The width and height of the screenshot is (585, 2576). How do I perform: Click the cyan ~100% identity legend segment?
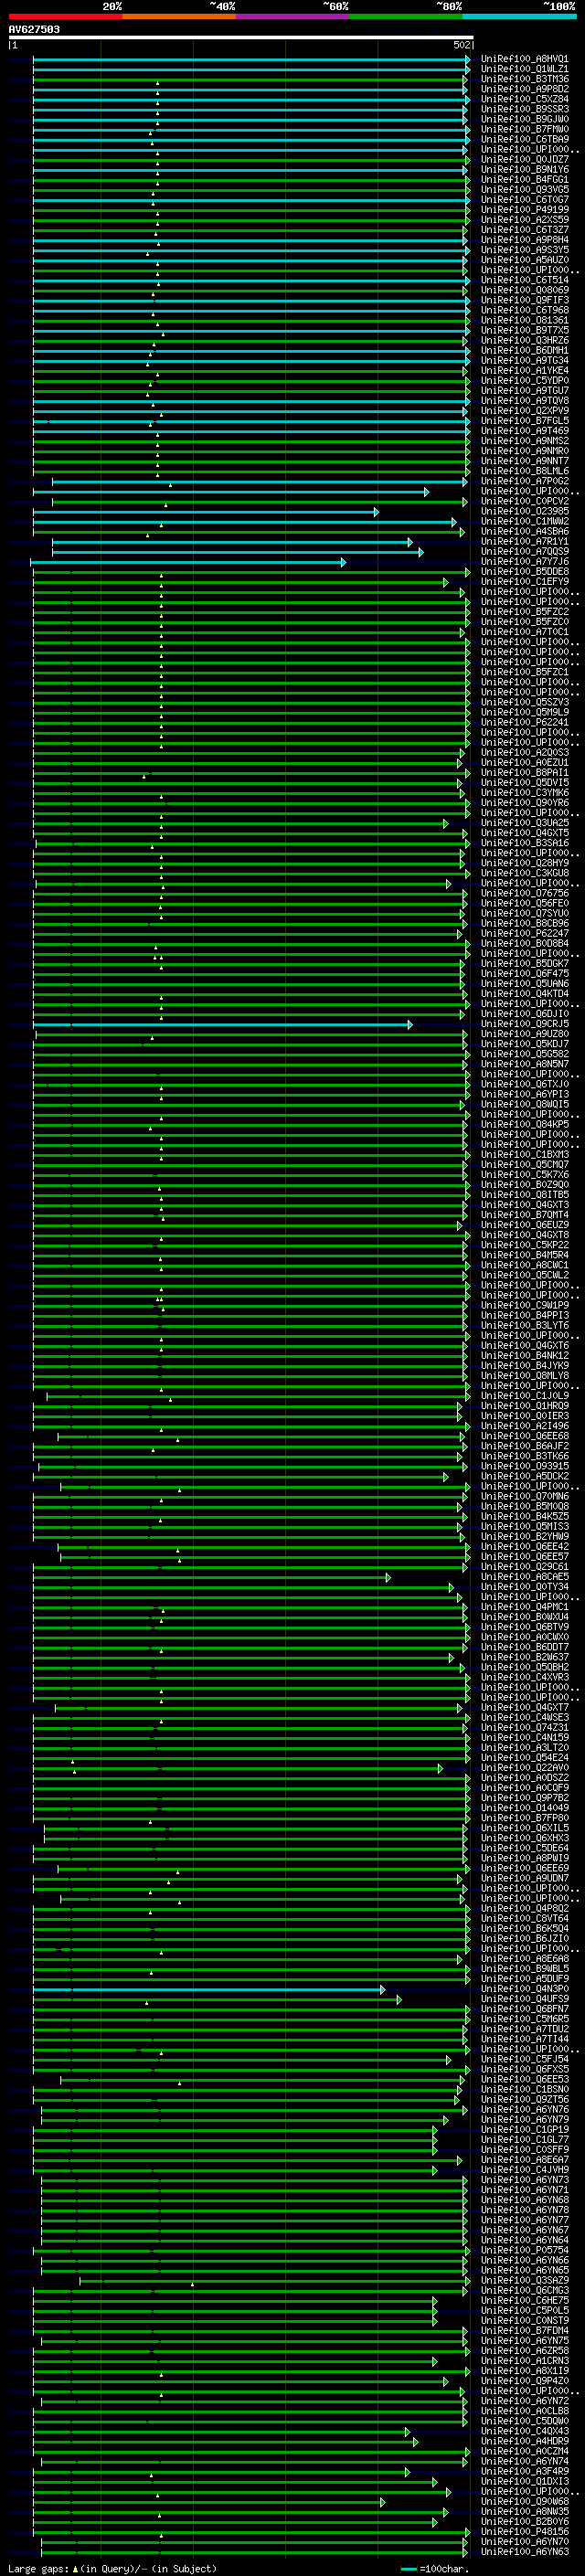[x=519, y=16]
